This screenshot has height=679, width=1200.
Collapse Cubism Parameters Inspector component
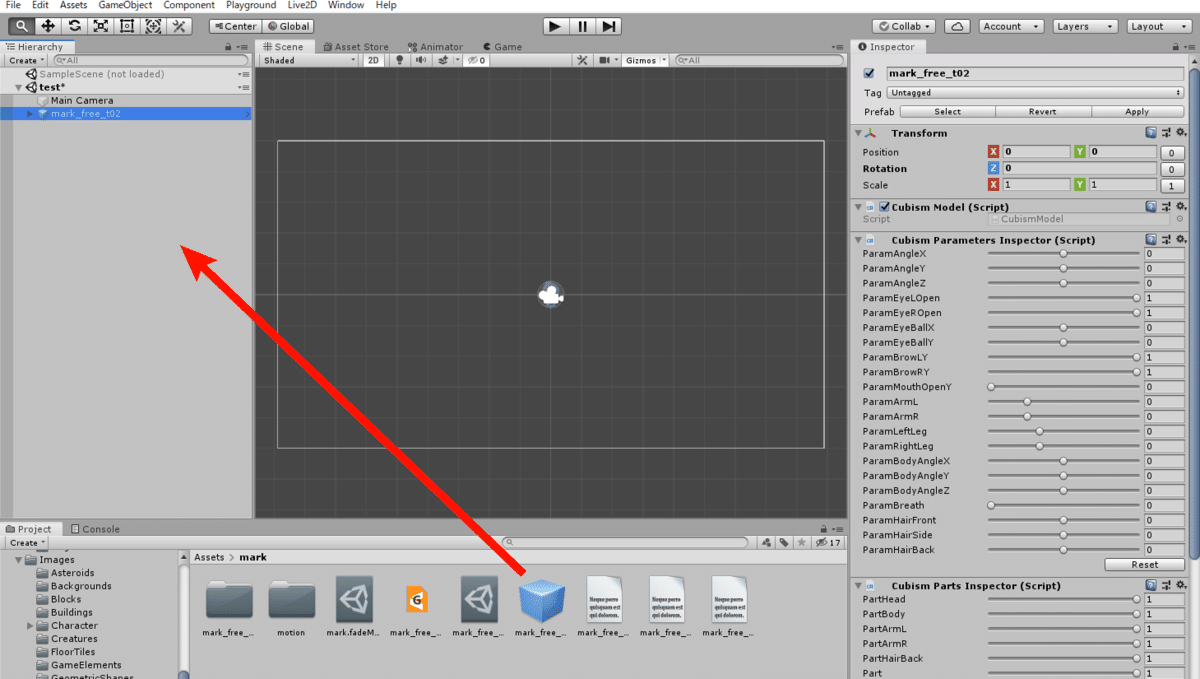[x=858, y=240]
